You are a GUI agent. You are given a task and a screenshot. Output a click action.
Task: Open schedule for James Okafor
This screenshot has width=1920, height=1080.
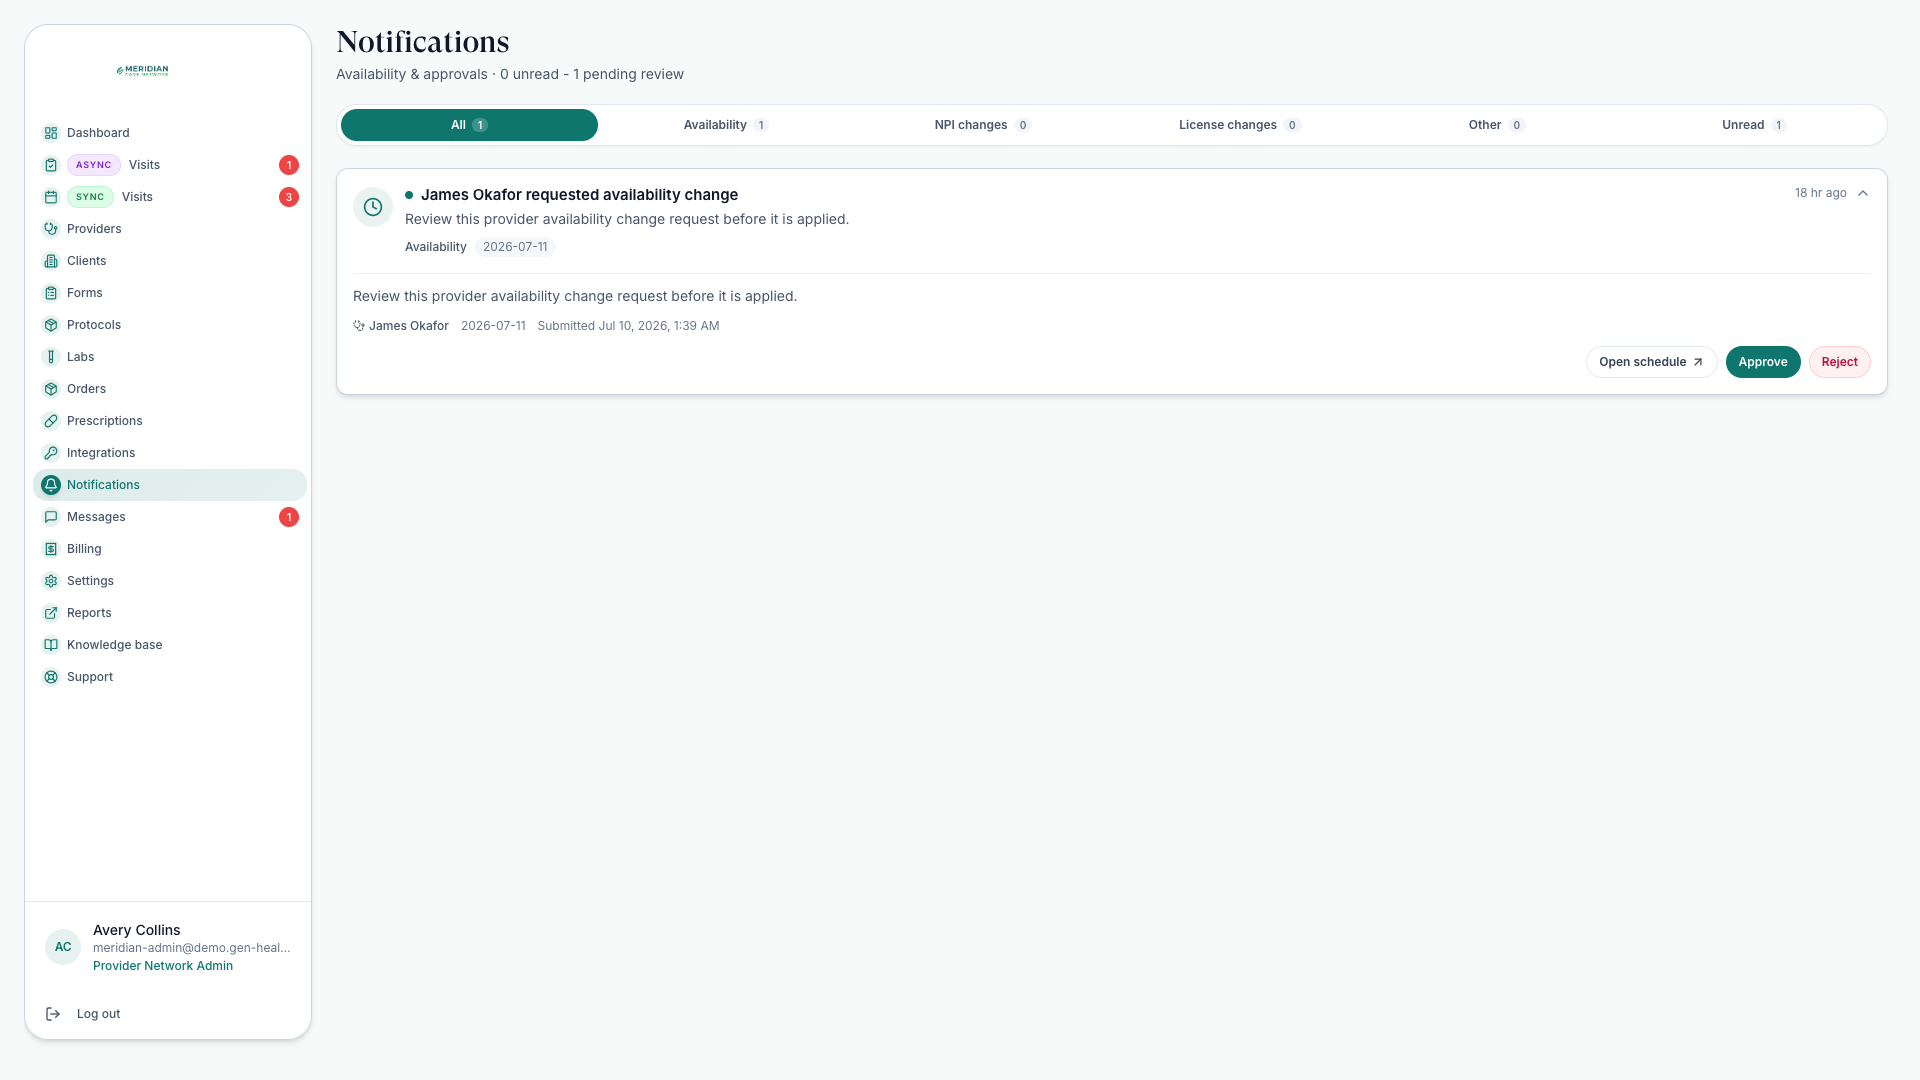[1651, 362]
